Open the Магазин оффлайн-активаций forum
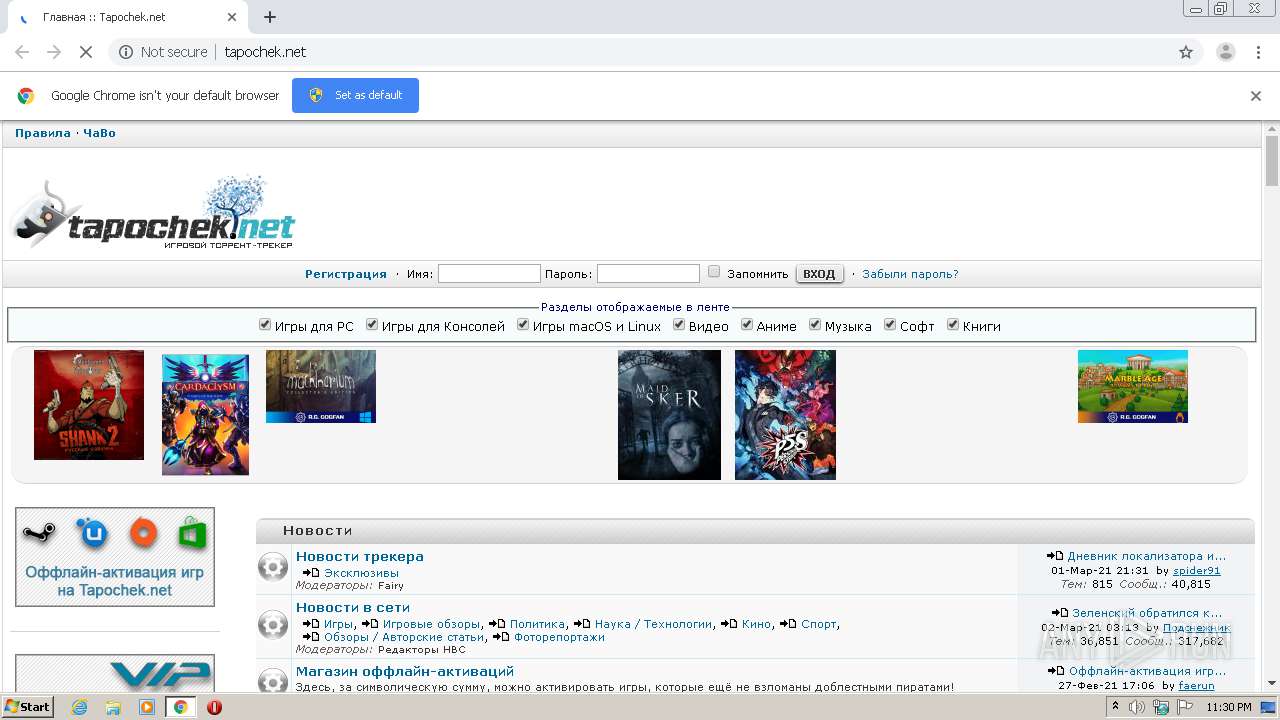 pos(405,671)
